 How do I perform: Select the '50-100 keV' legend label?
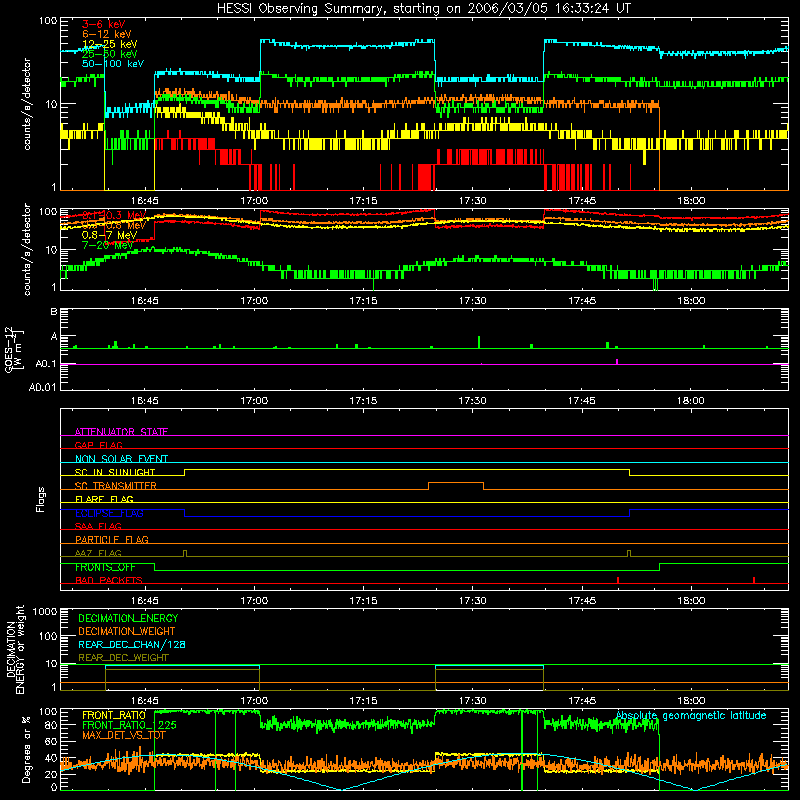[113, 64]
